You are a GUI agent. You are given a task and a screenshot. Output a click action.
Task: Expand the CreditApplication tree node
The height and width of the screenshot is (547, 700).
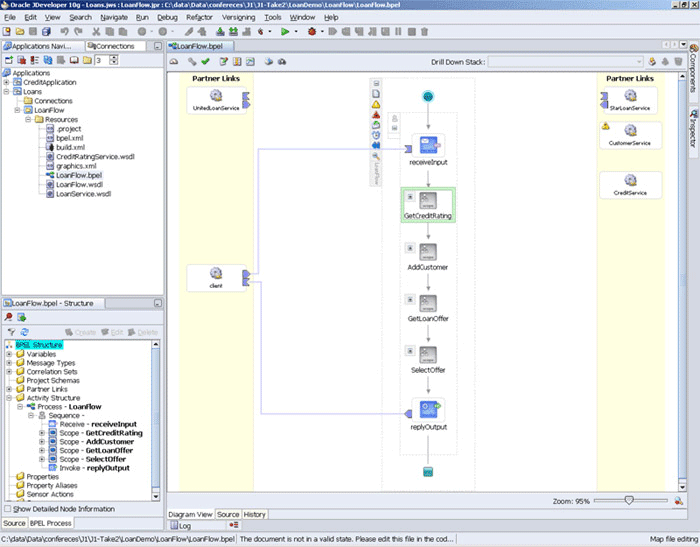tap(7, 82)
